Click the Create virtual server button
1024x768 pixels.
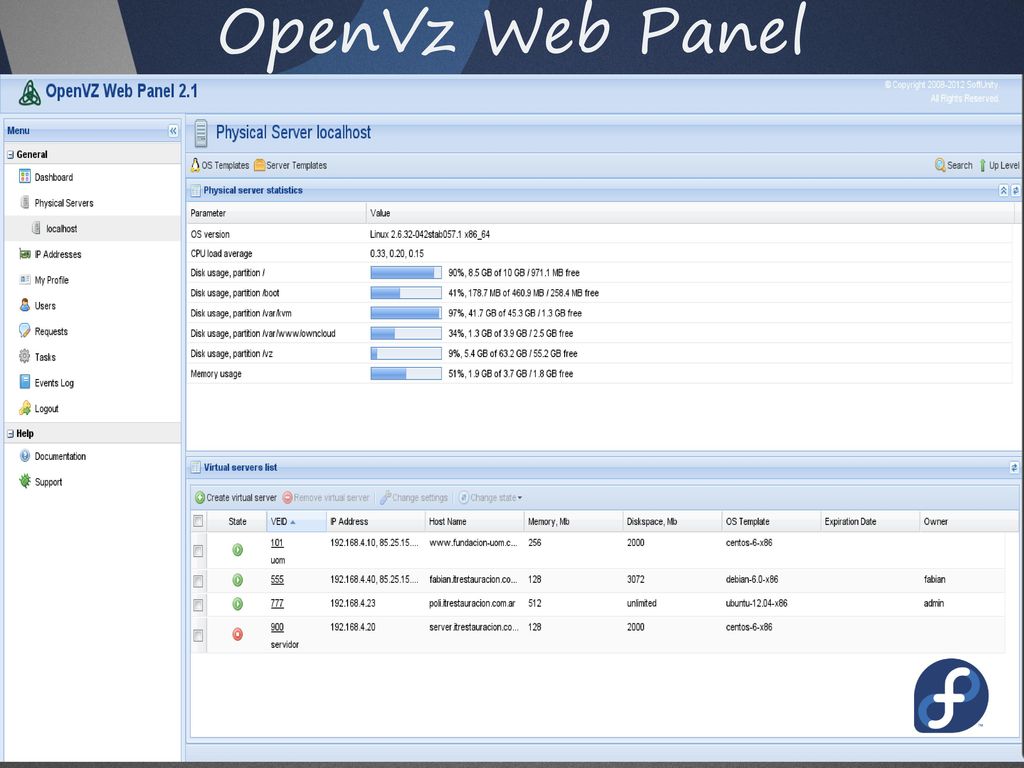tap(236, 498)
